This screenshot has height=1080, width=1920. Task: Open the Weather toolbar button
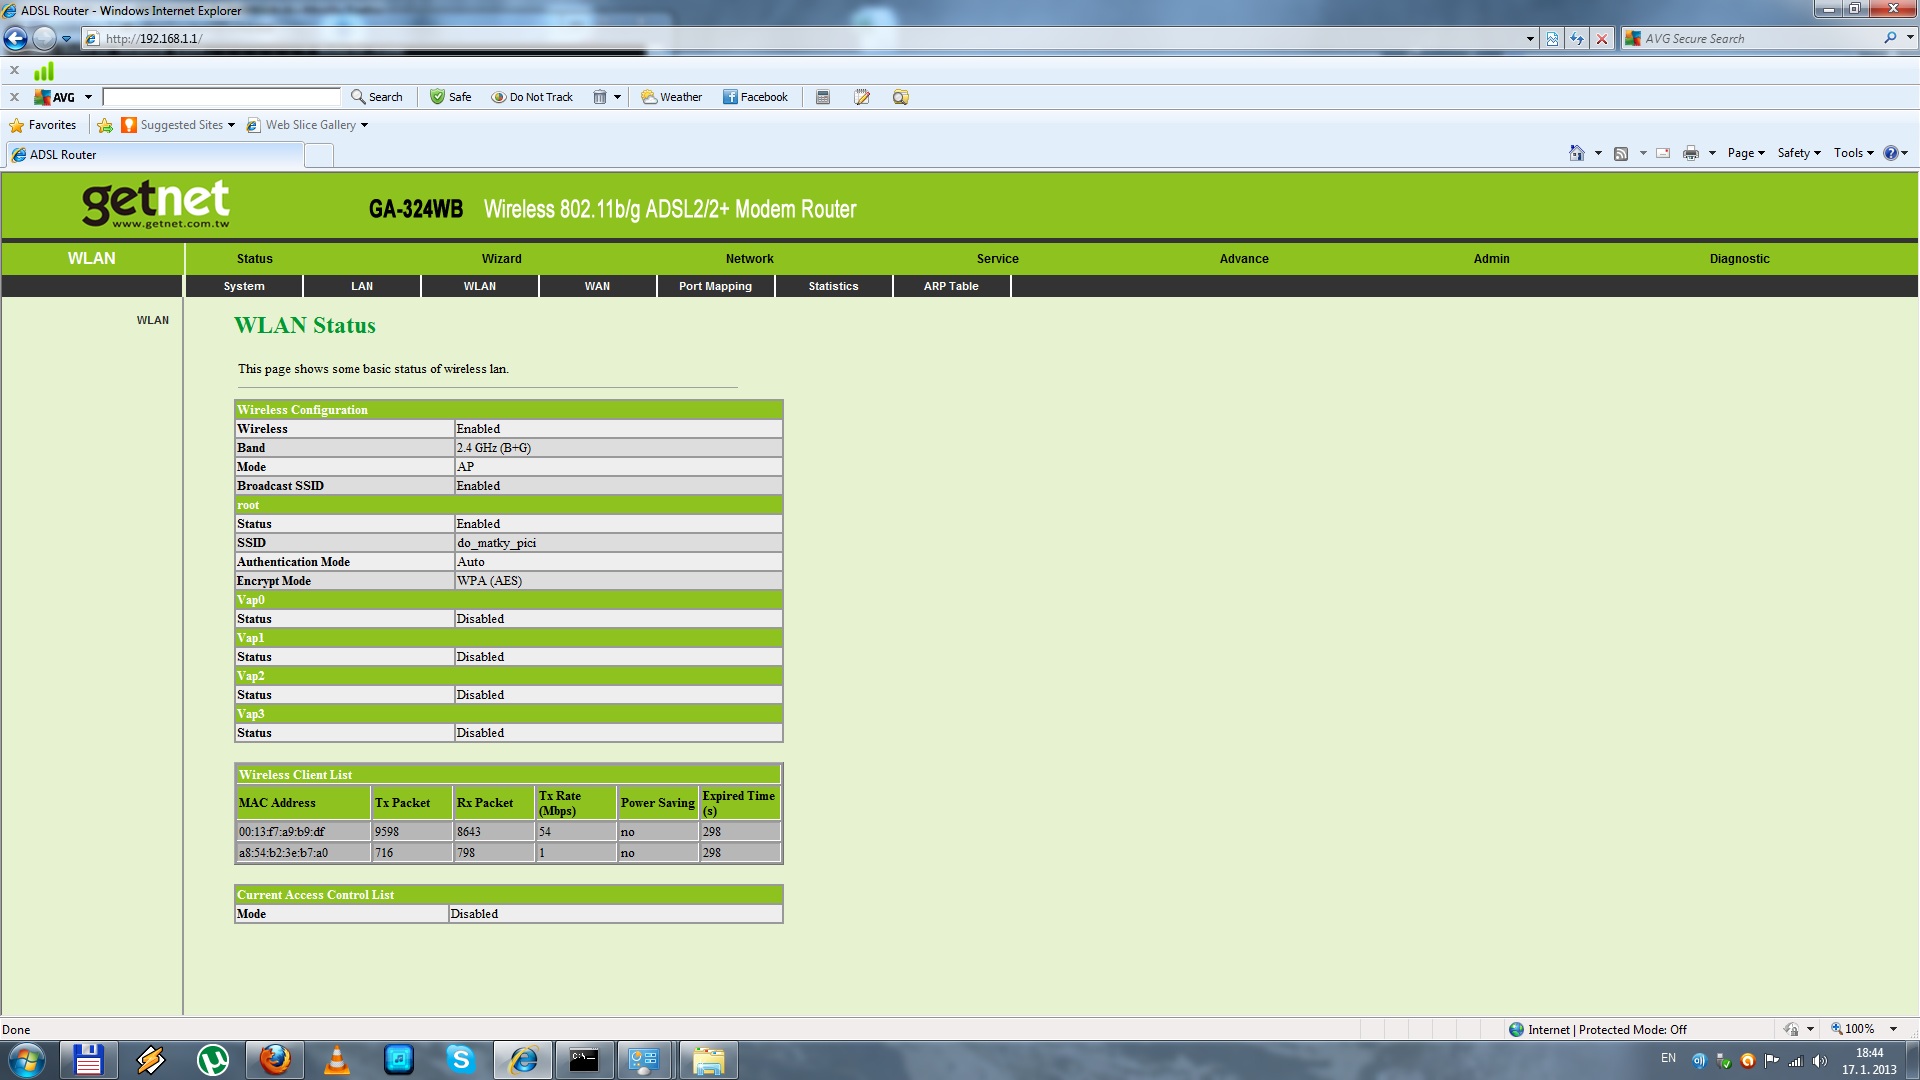click(x=671, y=97)
